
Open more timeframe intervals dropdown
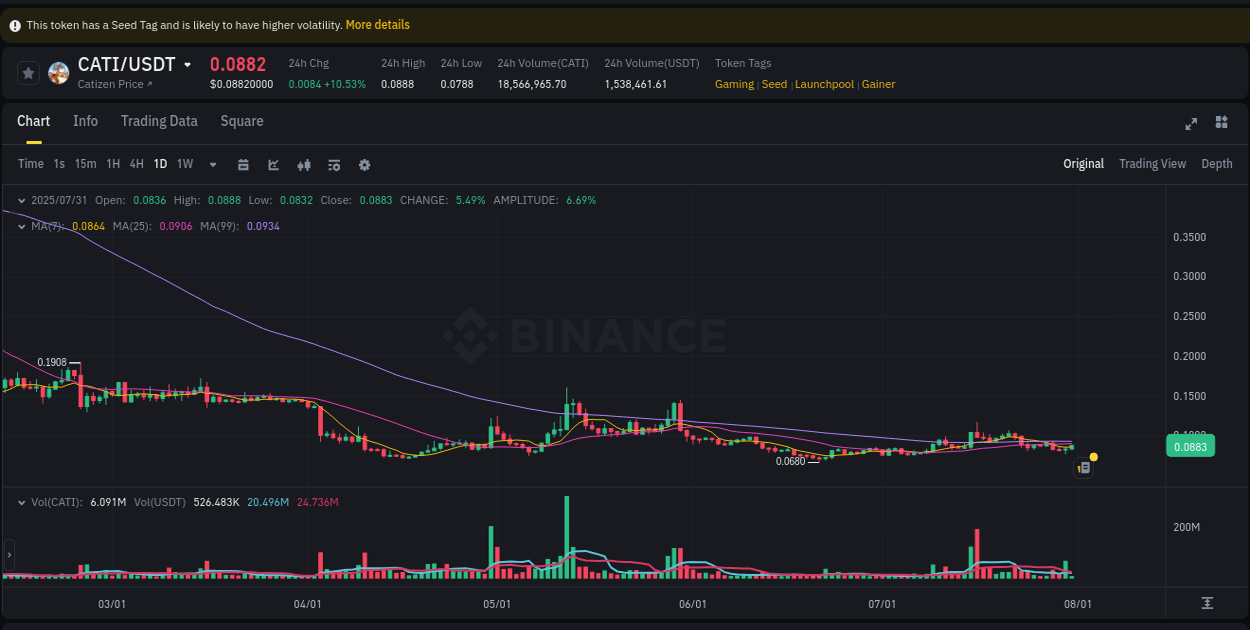tap(211, 164)
